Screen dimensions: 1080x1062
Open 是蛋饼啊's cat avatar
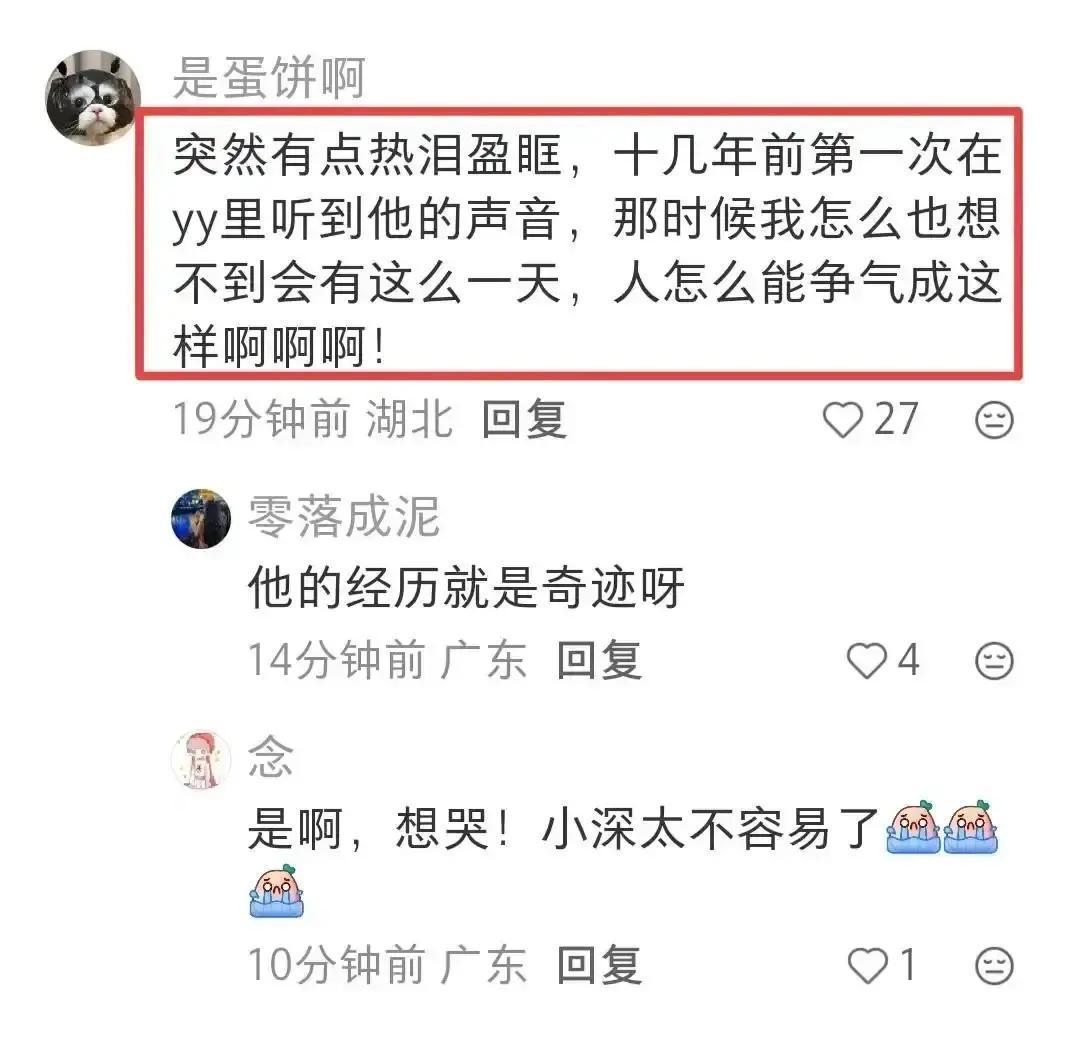[x=93, y=97]
